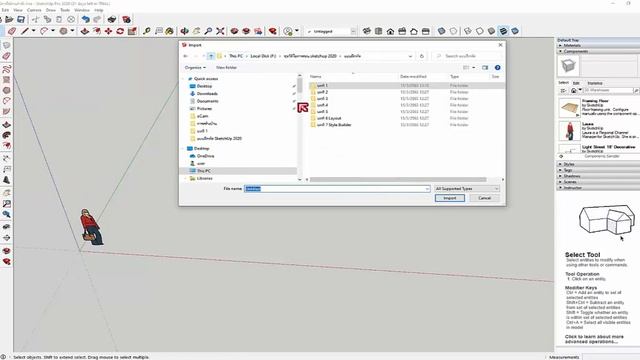
Task: Enable Shaded face style
Action: (x=491, y=31)
